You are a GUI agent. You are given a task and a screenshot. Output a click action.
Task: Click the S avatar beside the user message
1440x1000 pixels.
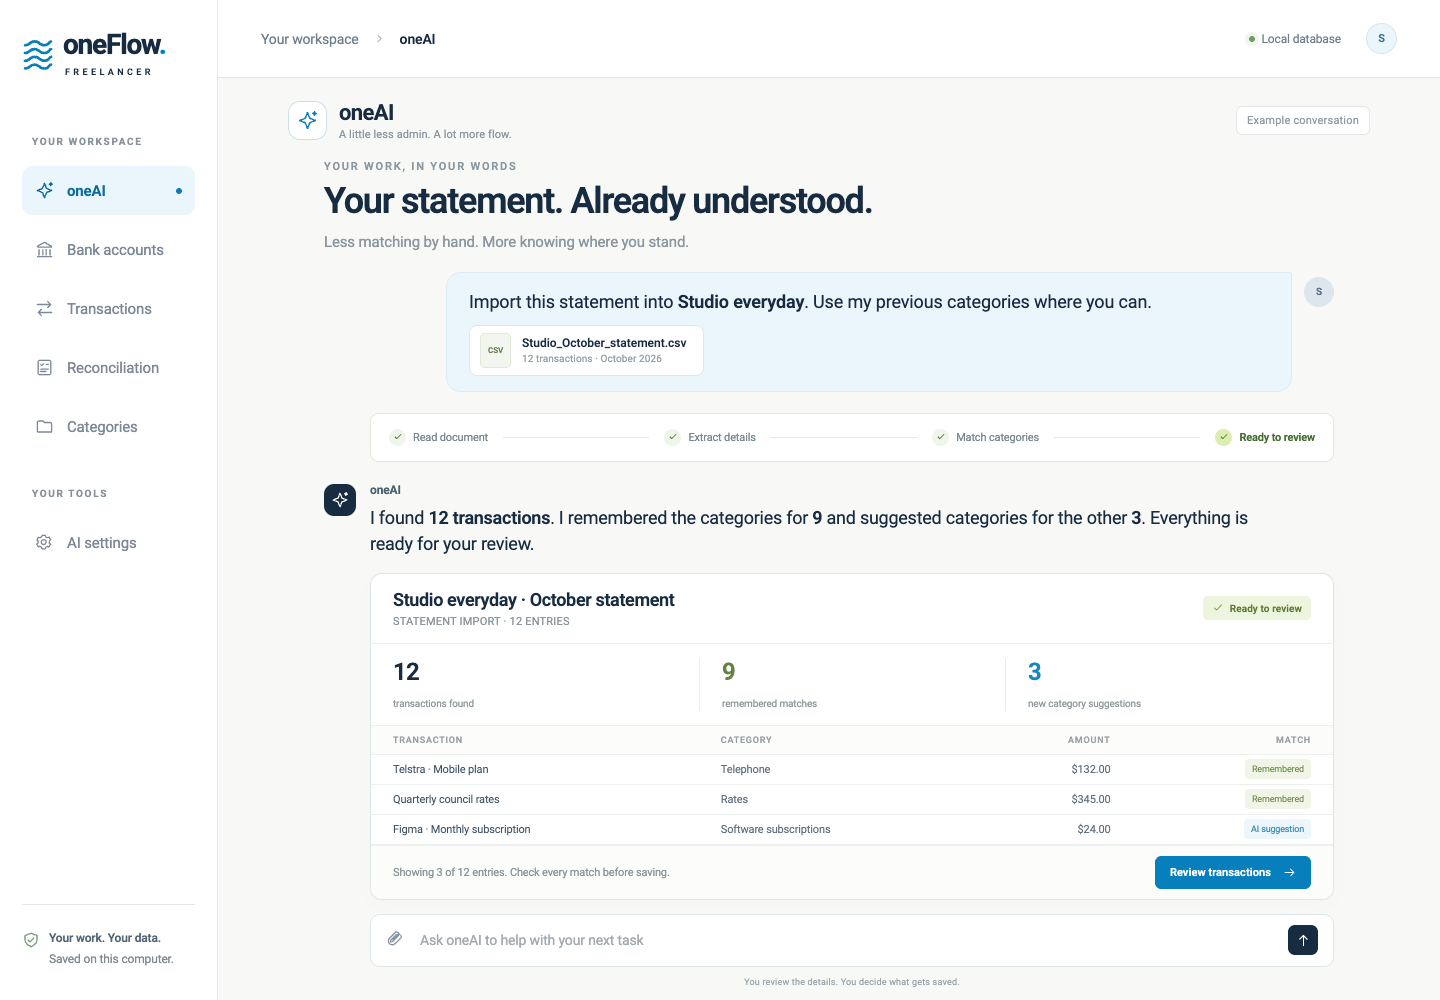click(x=1319, y=292)
